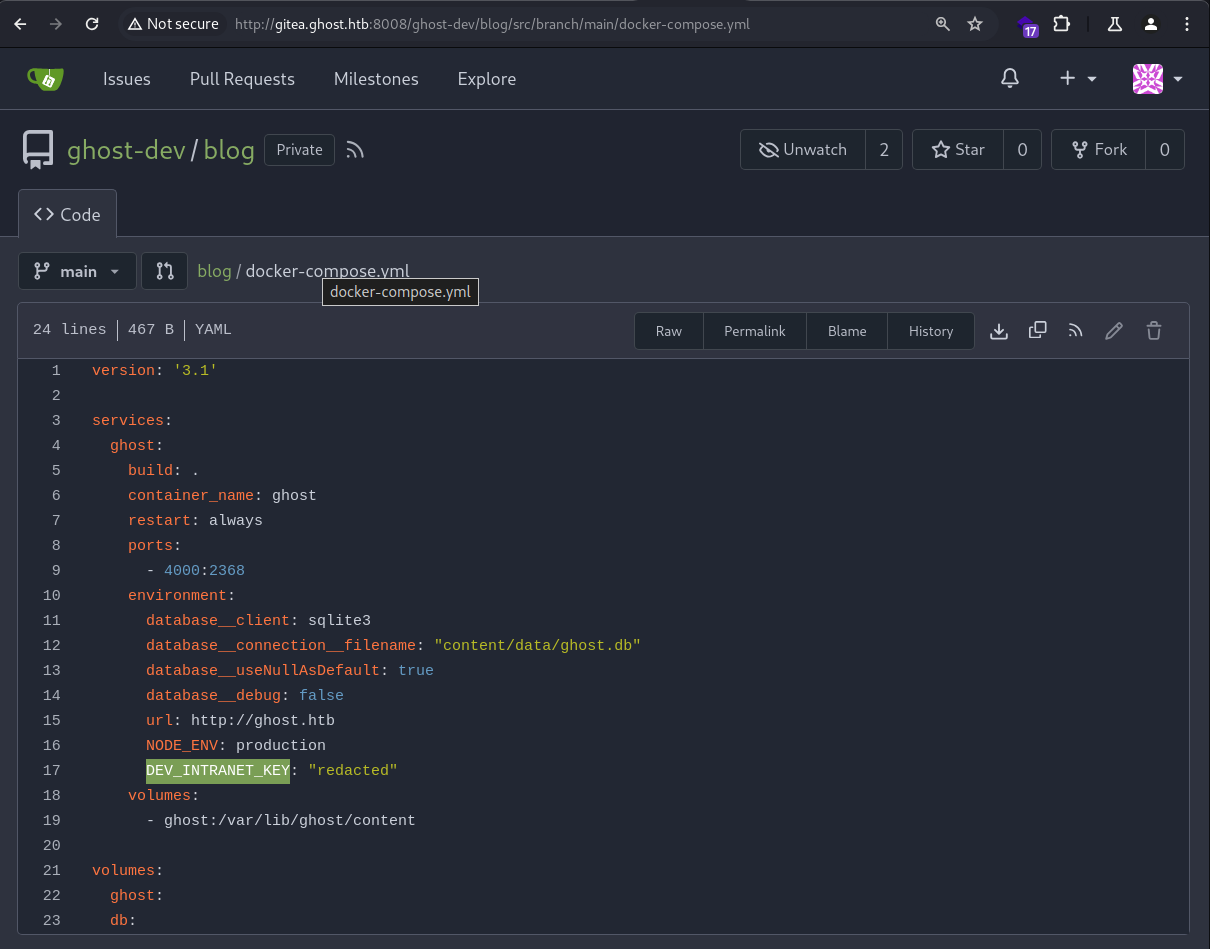Click the ghost:/var/lib/ghost/content volume entry
This screenshot has height=949, width=1210.
point(290,820)
